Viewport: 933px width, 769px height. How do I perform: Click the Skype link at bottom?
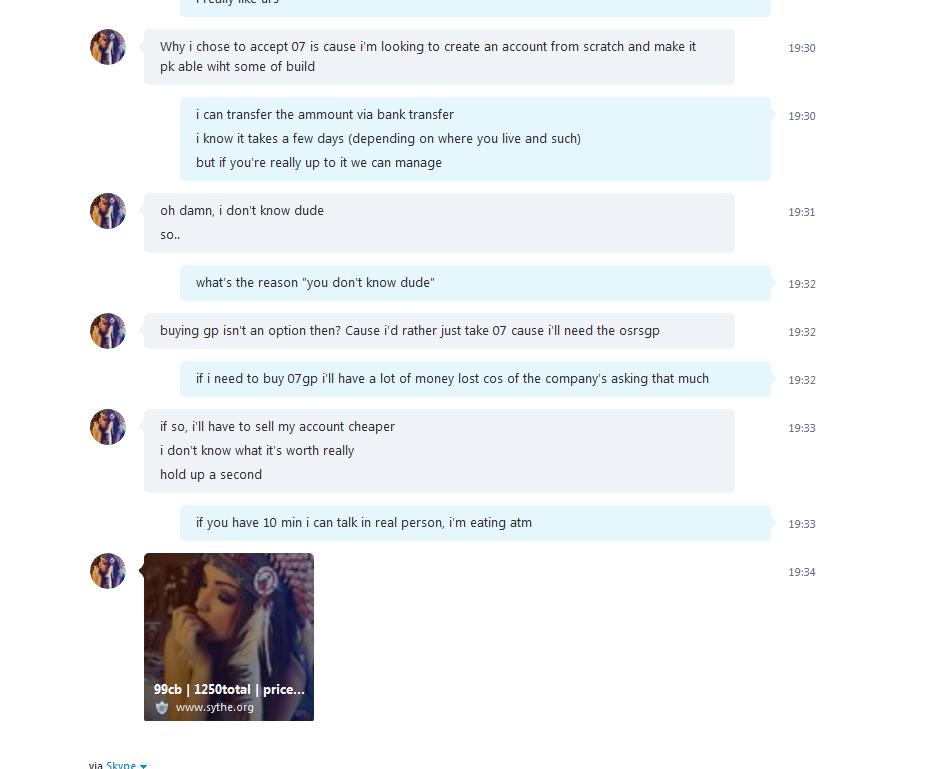pyautogui.click(x=121, y=765)
